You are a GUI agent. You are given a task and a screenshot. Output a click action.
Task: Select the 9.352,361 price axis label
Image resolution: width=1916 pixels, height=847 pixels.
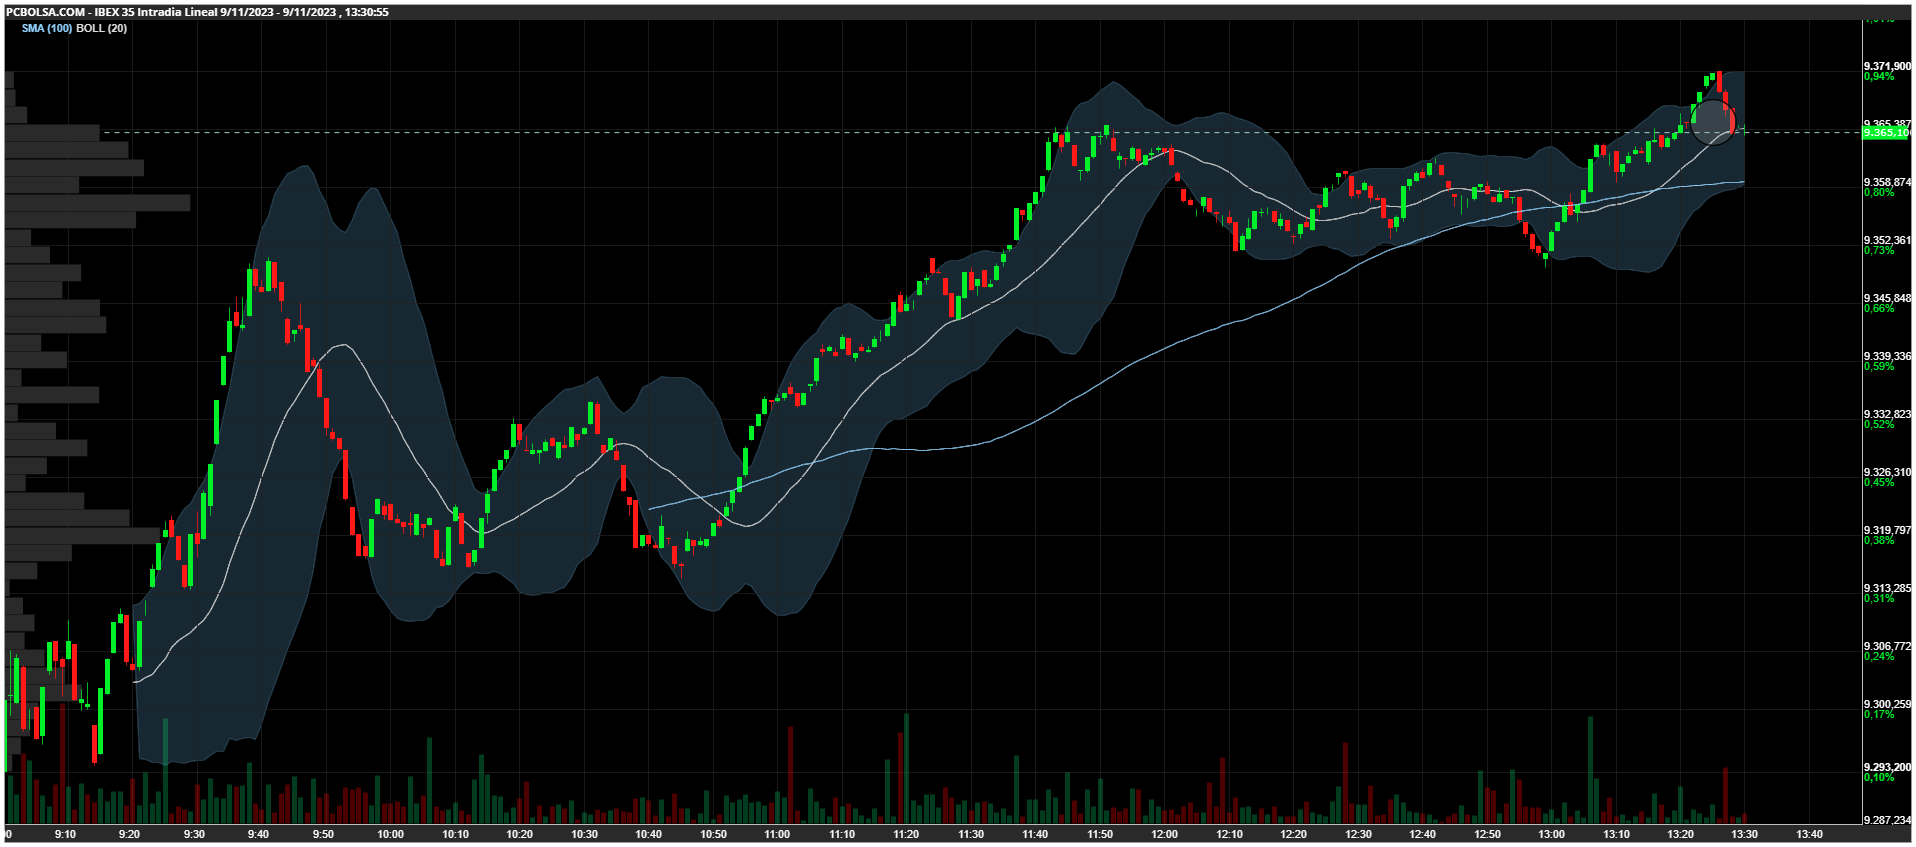1887,240
